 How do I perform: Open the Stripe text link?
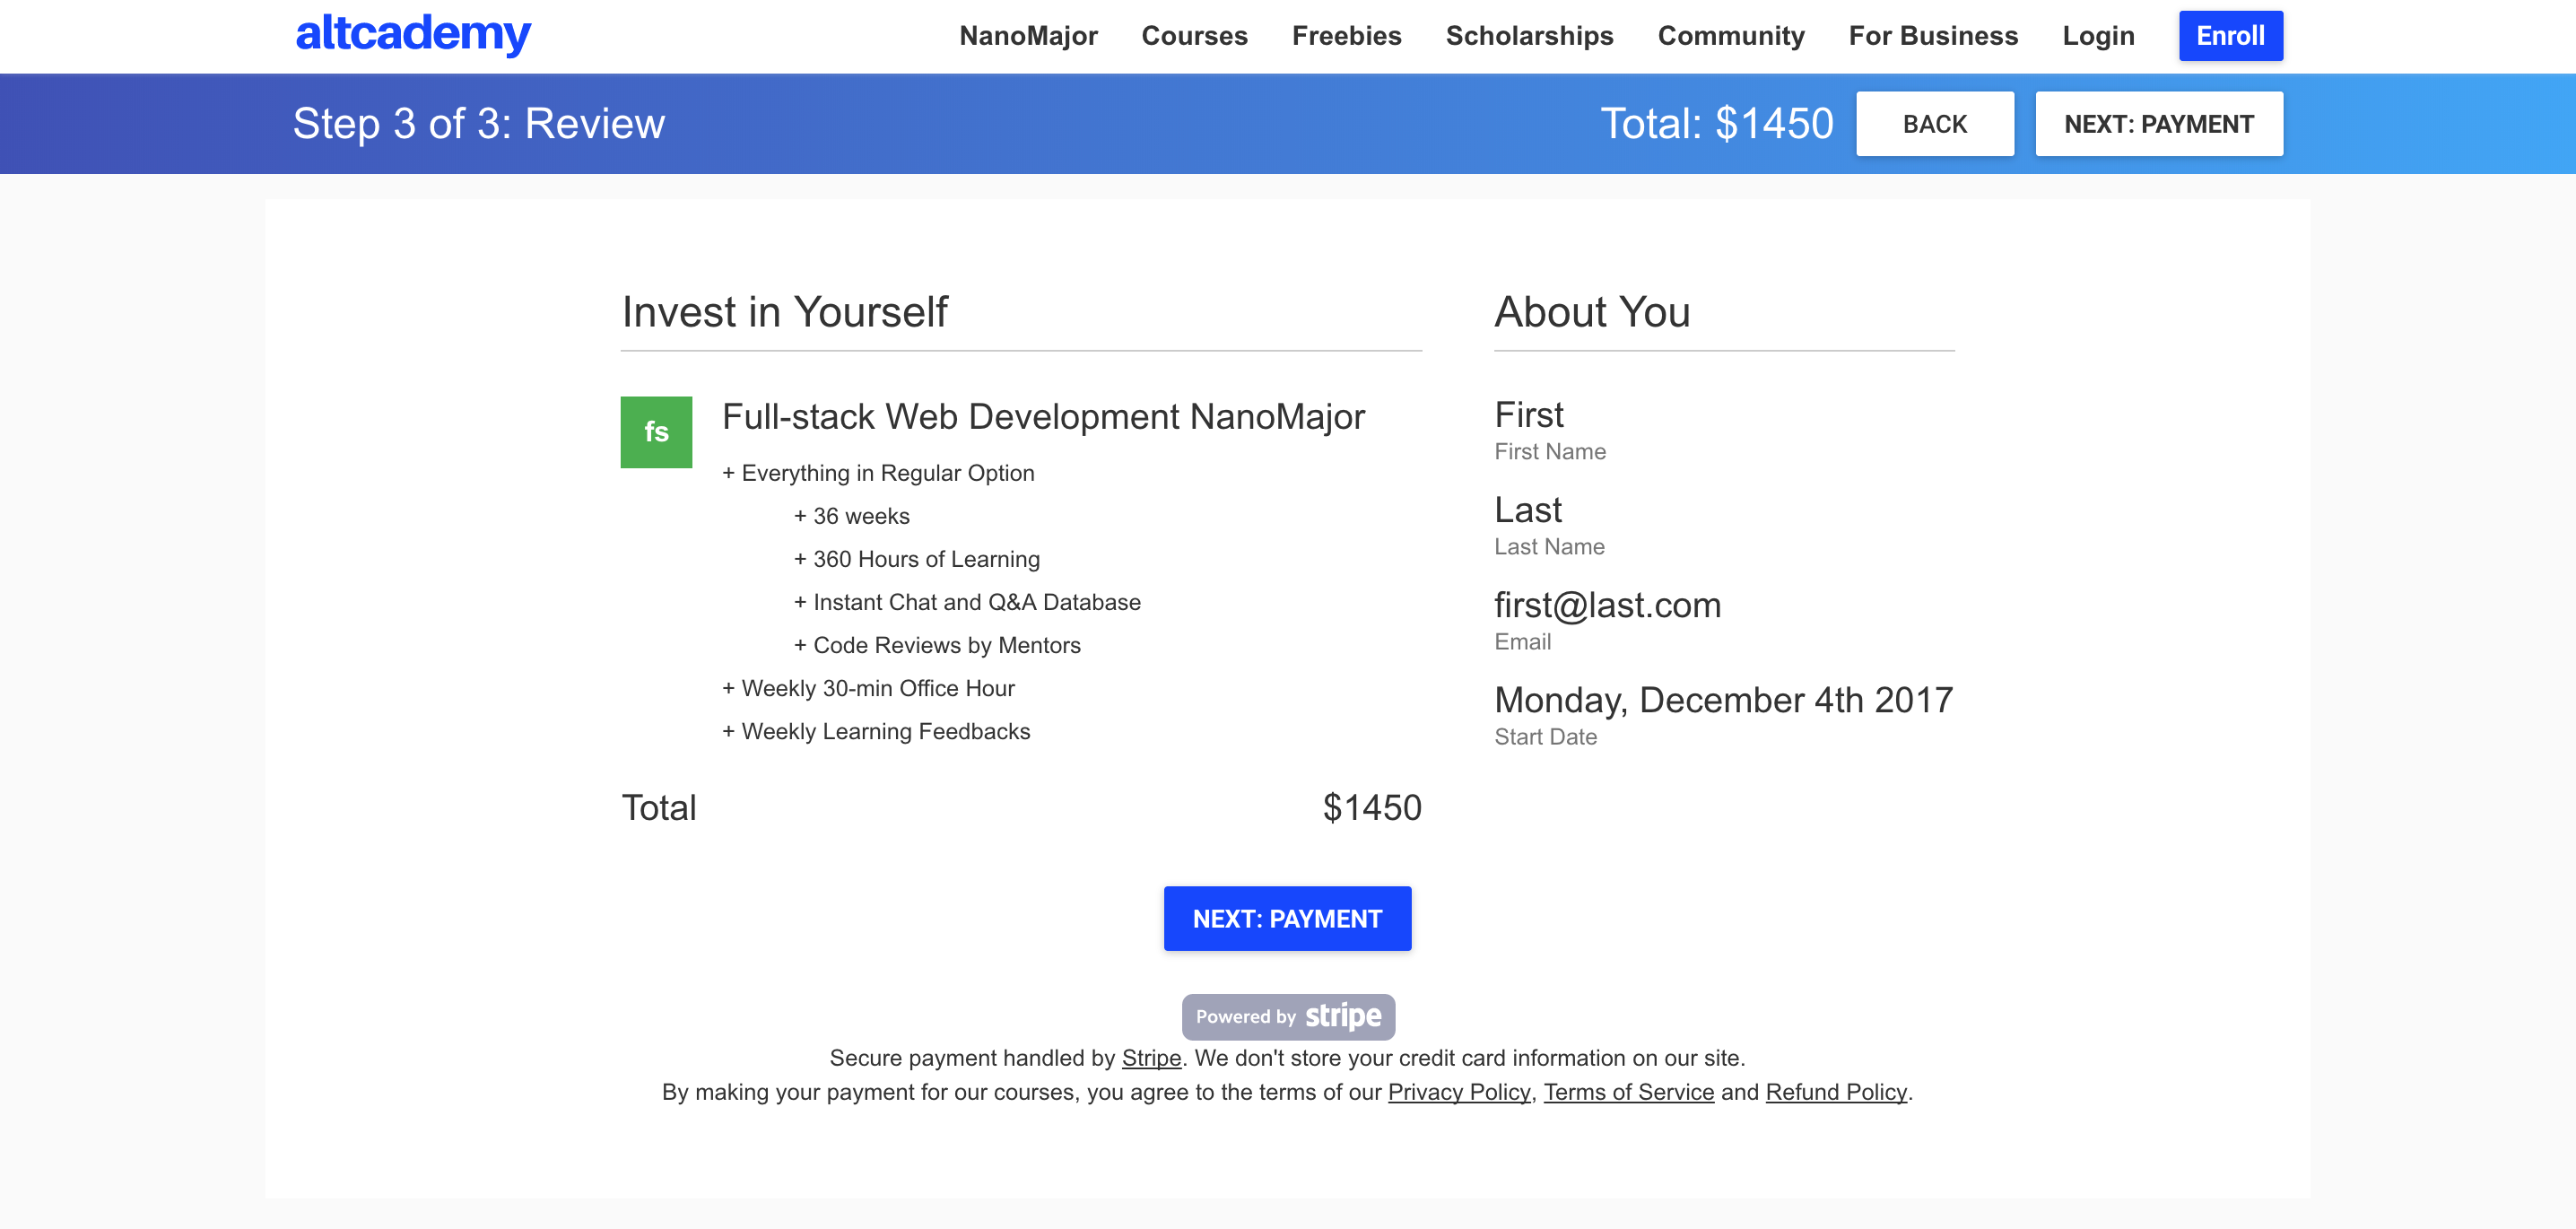(x=1151, y=1058)
